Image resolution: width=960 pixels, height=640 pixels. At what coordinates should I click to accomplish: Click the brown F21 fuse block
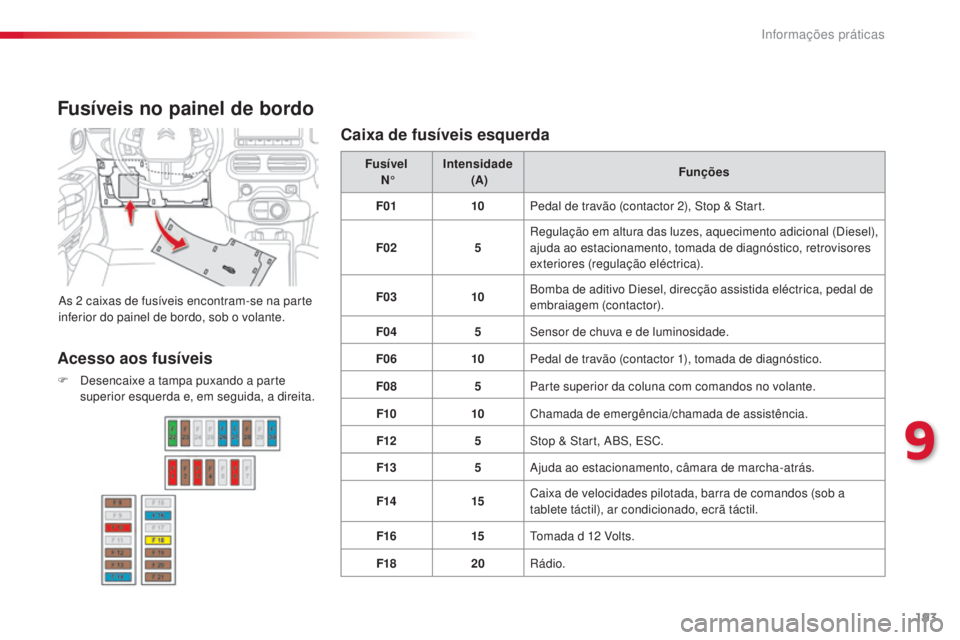point(158,577)
